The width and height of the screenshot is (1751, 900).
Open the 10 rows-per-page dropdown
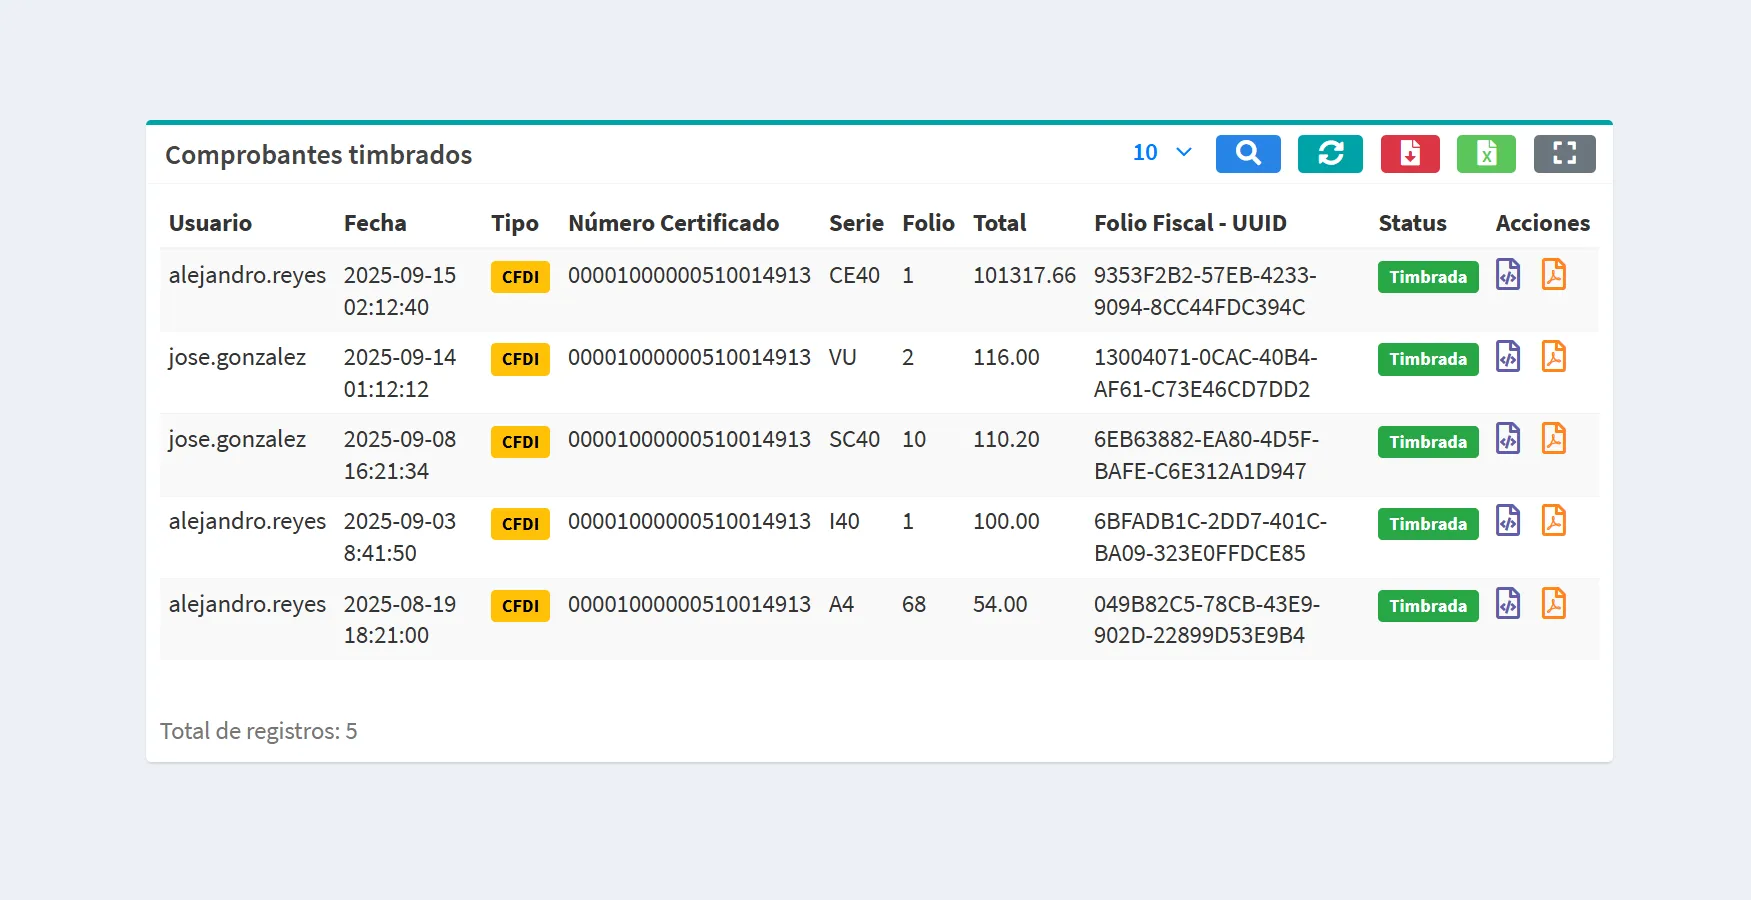(x=1162, y=153)
